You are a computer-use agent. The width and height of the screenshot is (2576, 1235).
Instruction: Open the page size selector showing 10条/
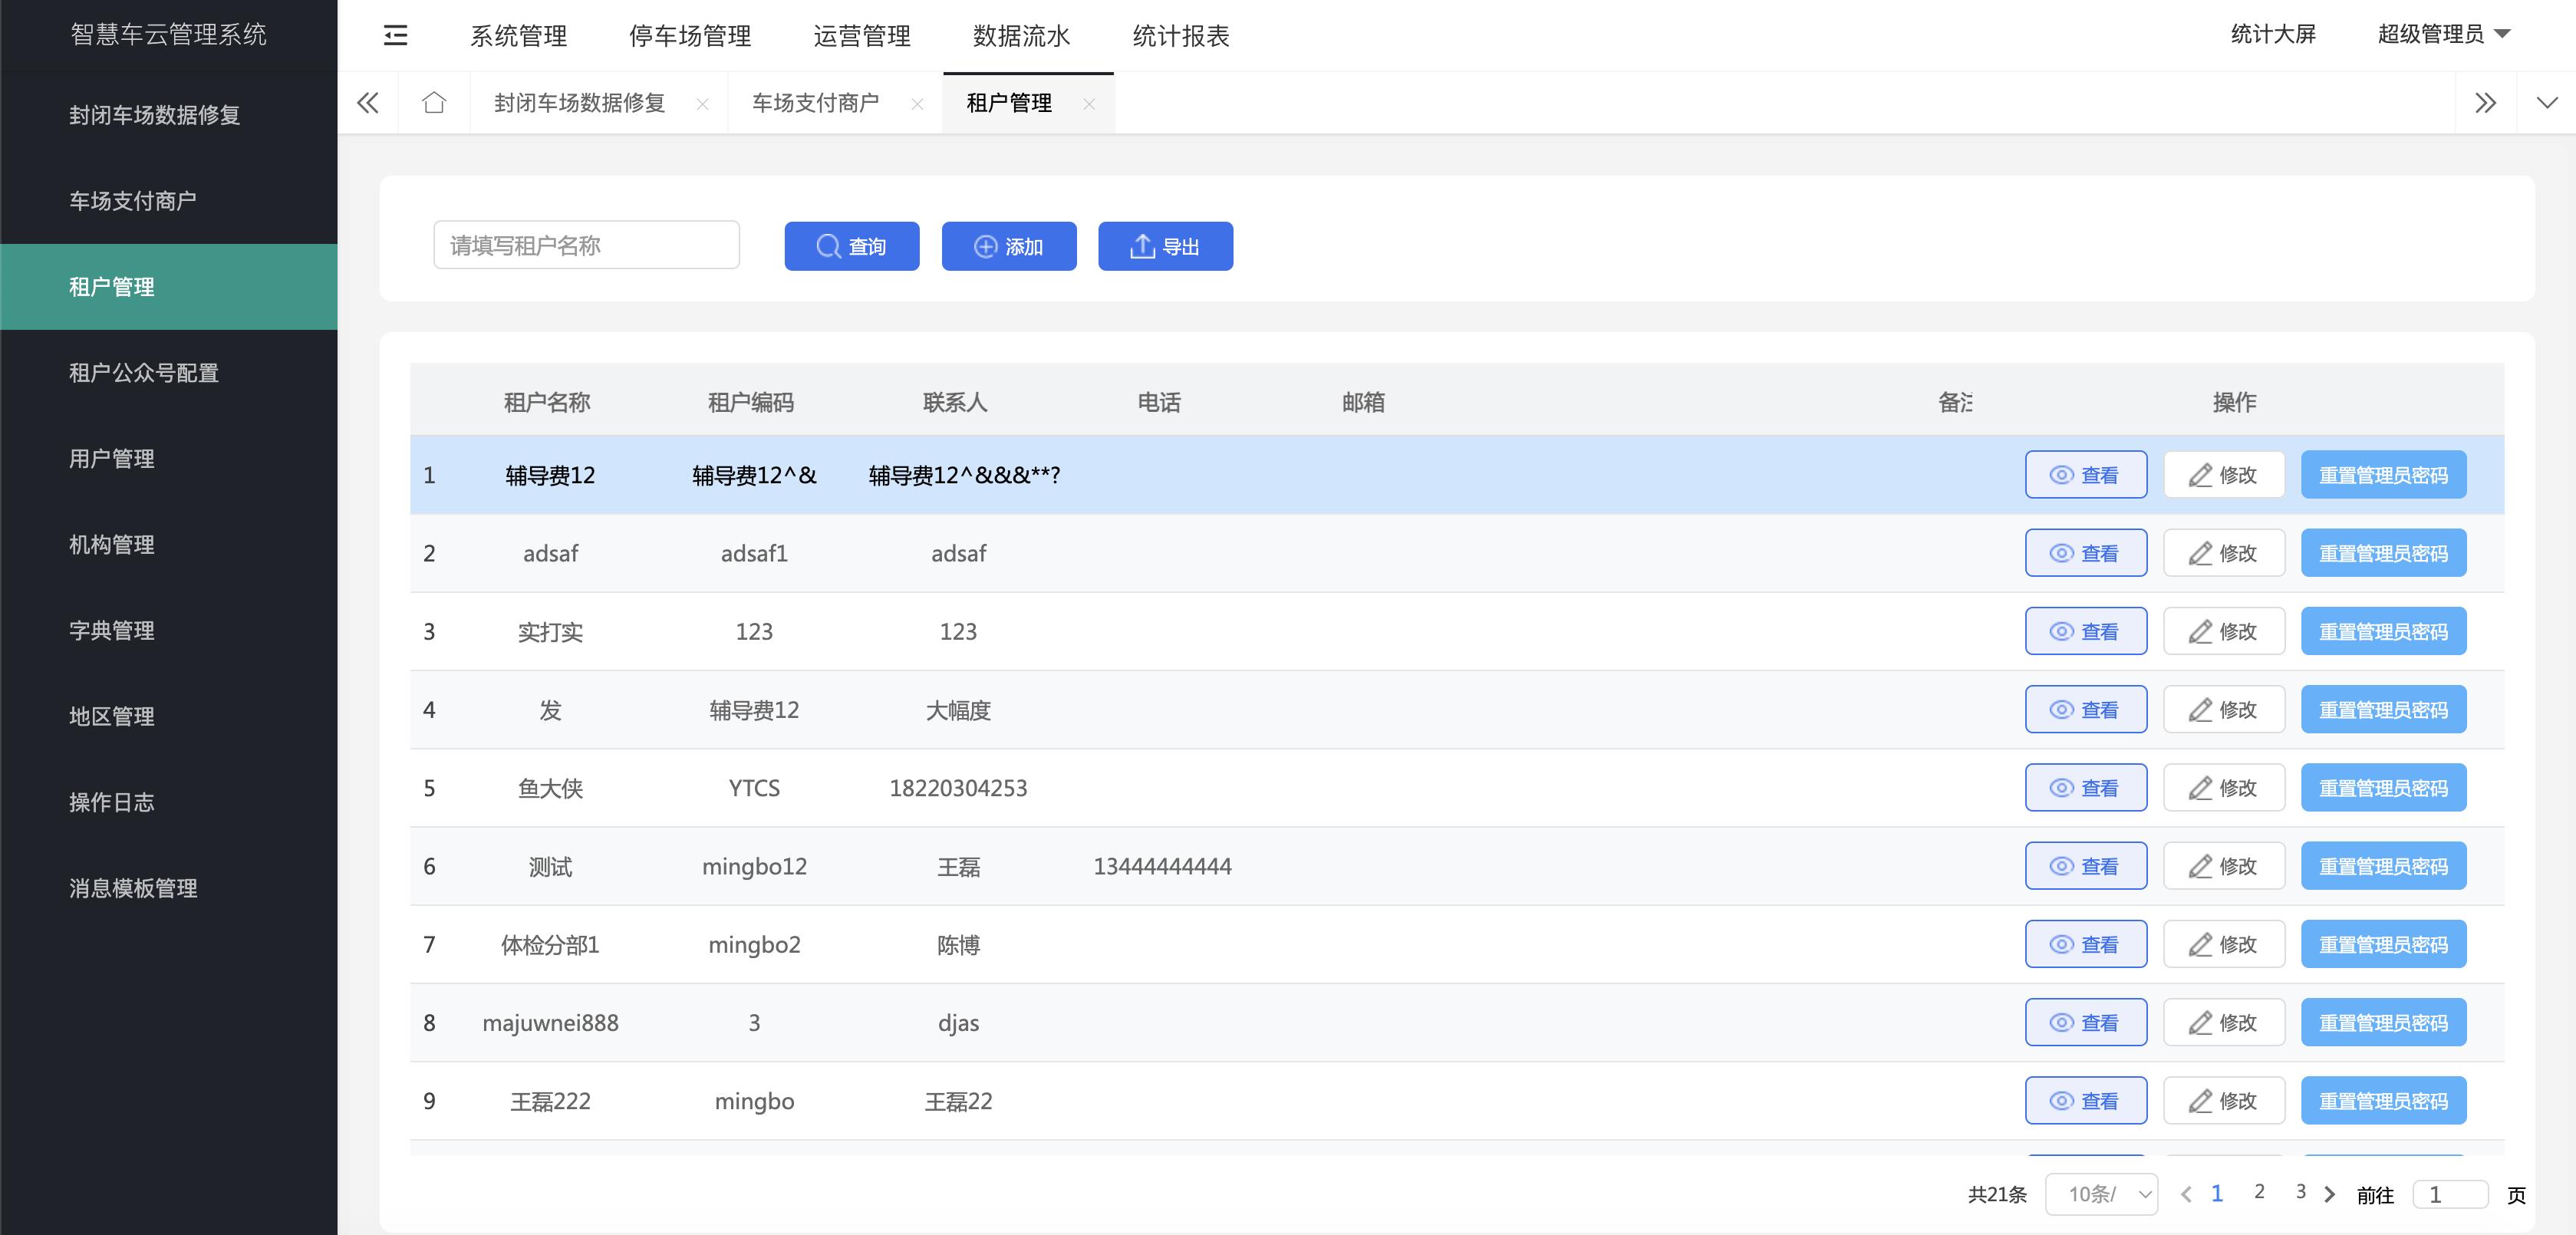coord(2102,1193)
